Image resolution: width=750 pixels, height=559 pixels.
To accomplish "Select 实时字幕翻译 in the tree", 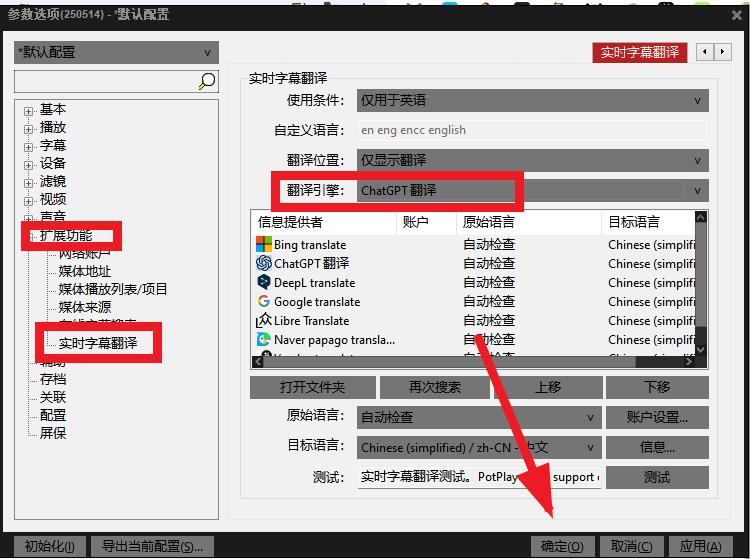I will click(98, 343).
